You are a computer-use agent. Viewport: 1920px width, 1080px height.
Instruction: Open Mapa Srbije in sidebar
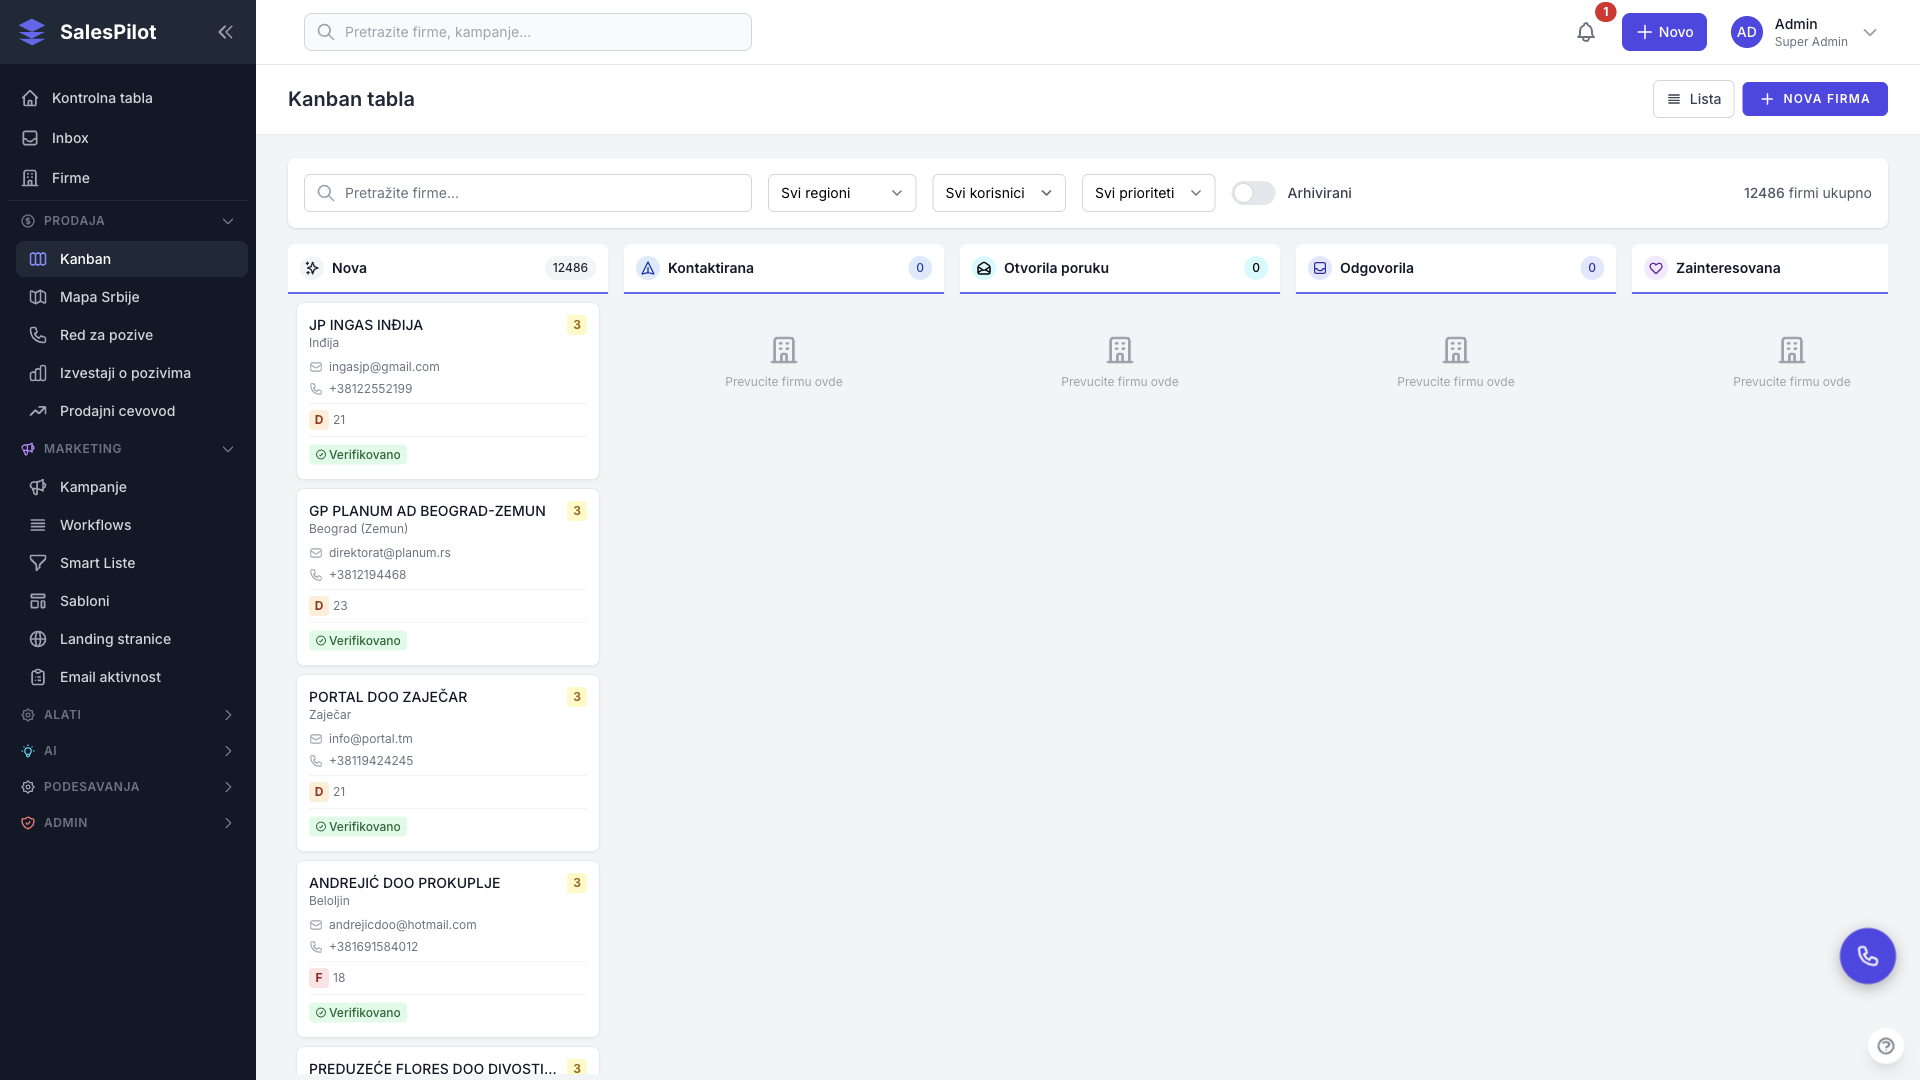(99, 297)
